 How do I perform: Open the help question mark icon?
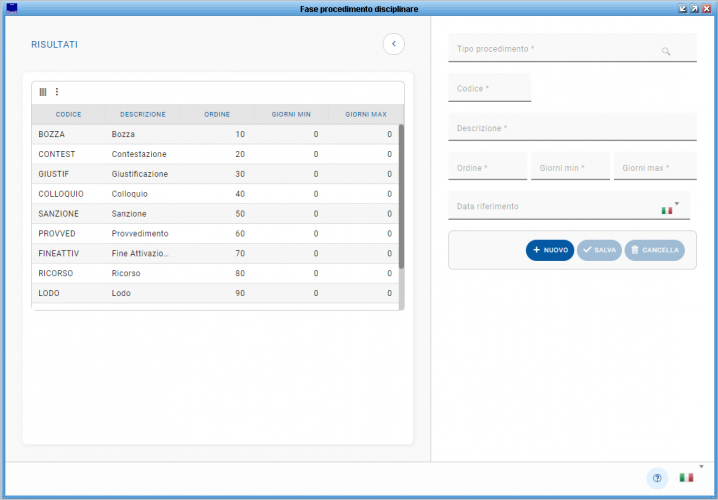point(657,478)
